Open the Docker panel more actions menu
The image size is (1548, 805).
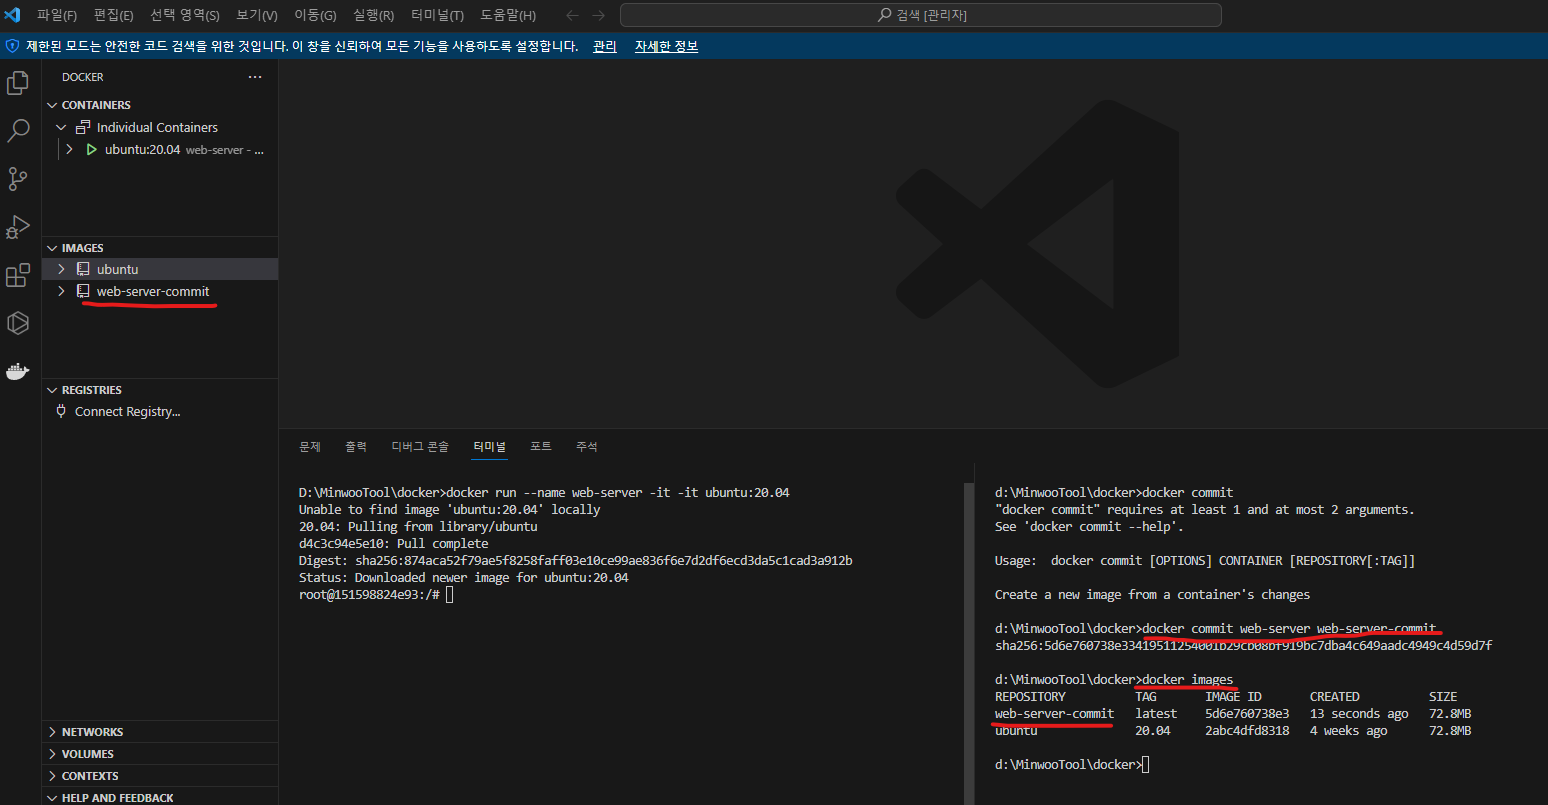[x=255, y=77]
